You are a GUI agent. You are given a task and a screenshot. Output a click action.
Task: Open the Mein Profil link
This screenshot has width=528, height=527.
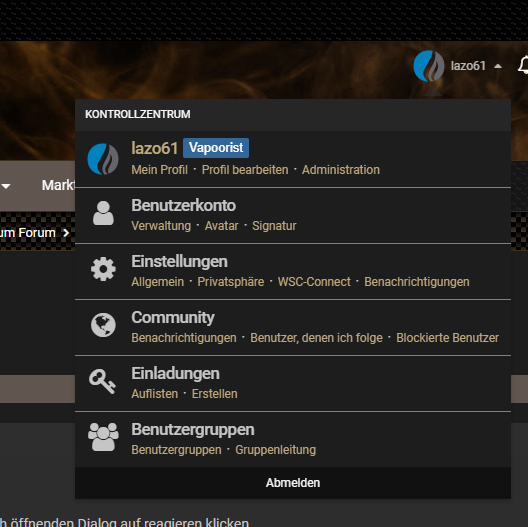[x=159, y=170]
